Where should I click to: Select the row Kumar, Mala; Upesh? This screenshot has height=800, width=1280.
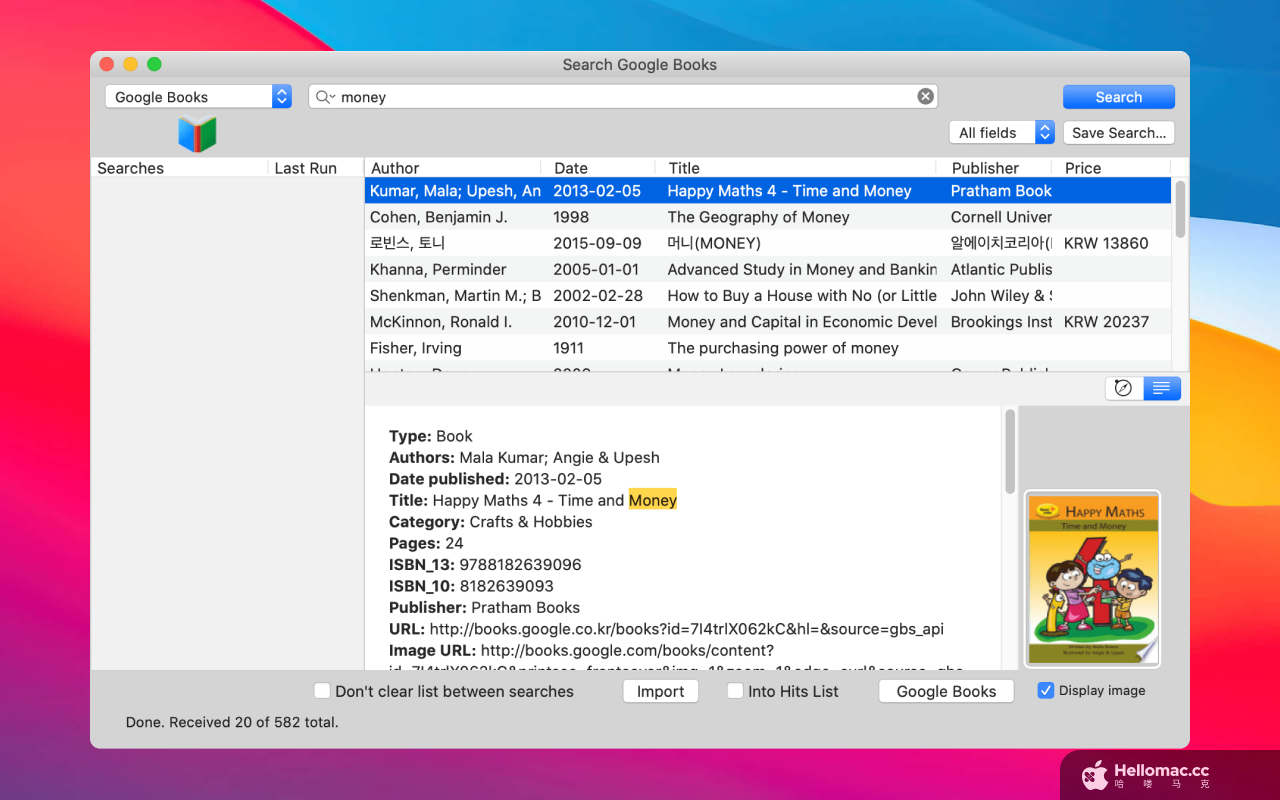[x=768, y=191]
